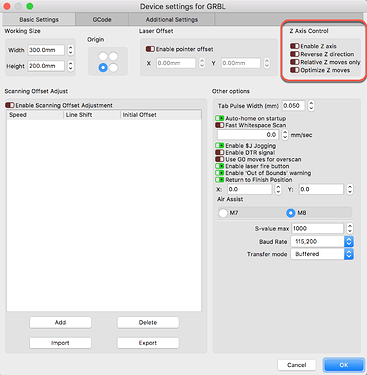Click the Tab Pulse Width field
The image size is (367, 375).
[x=293, y=106]
